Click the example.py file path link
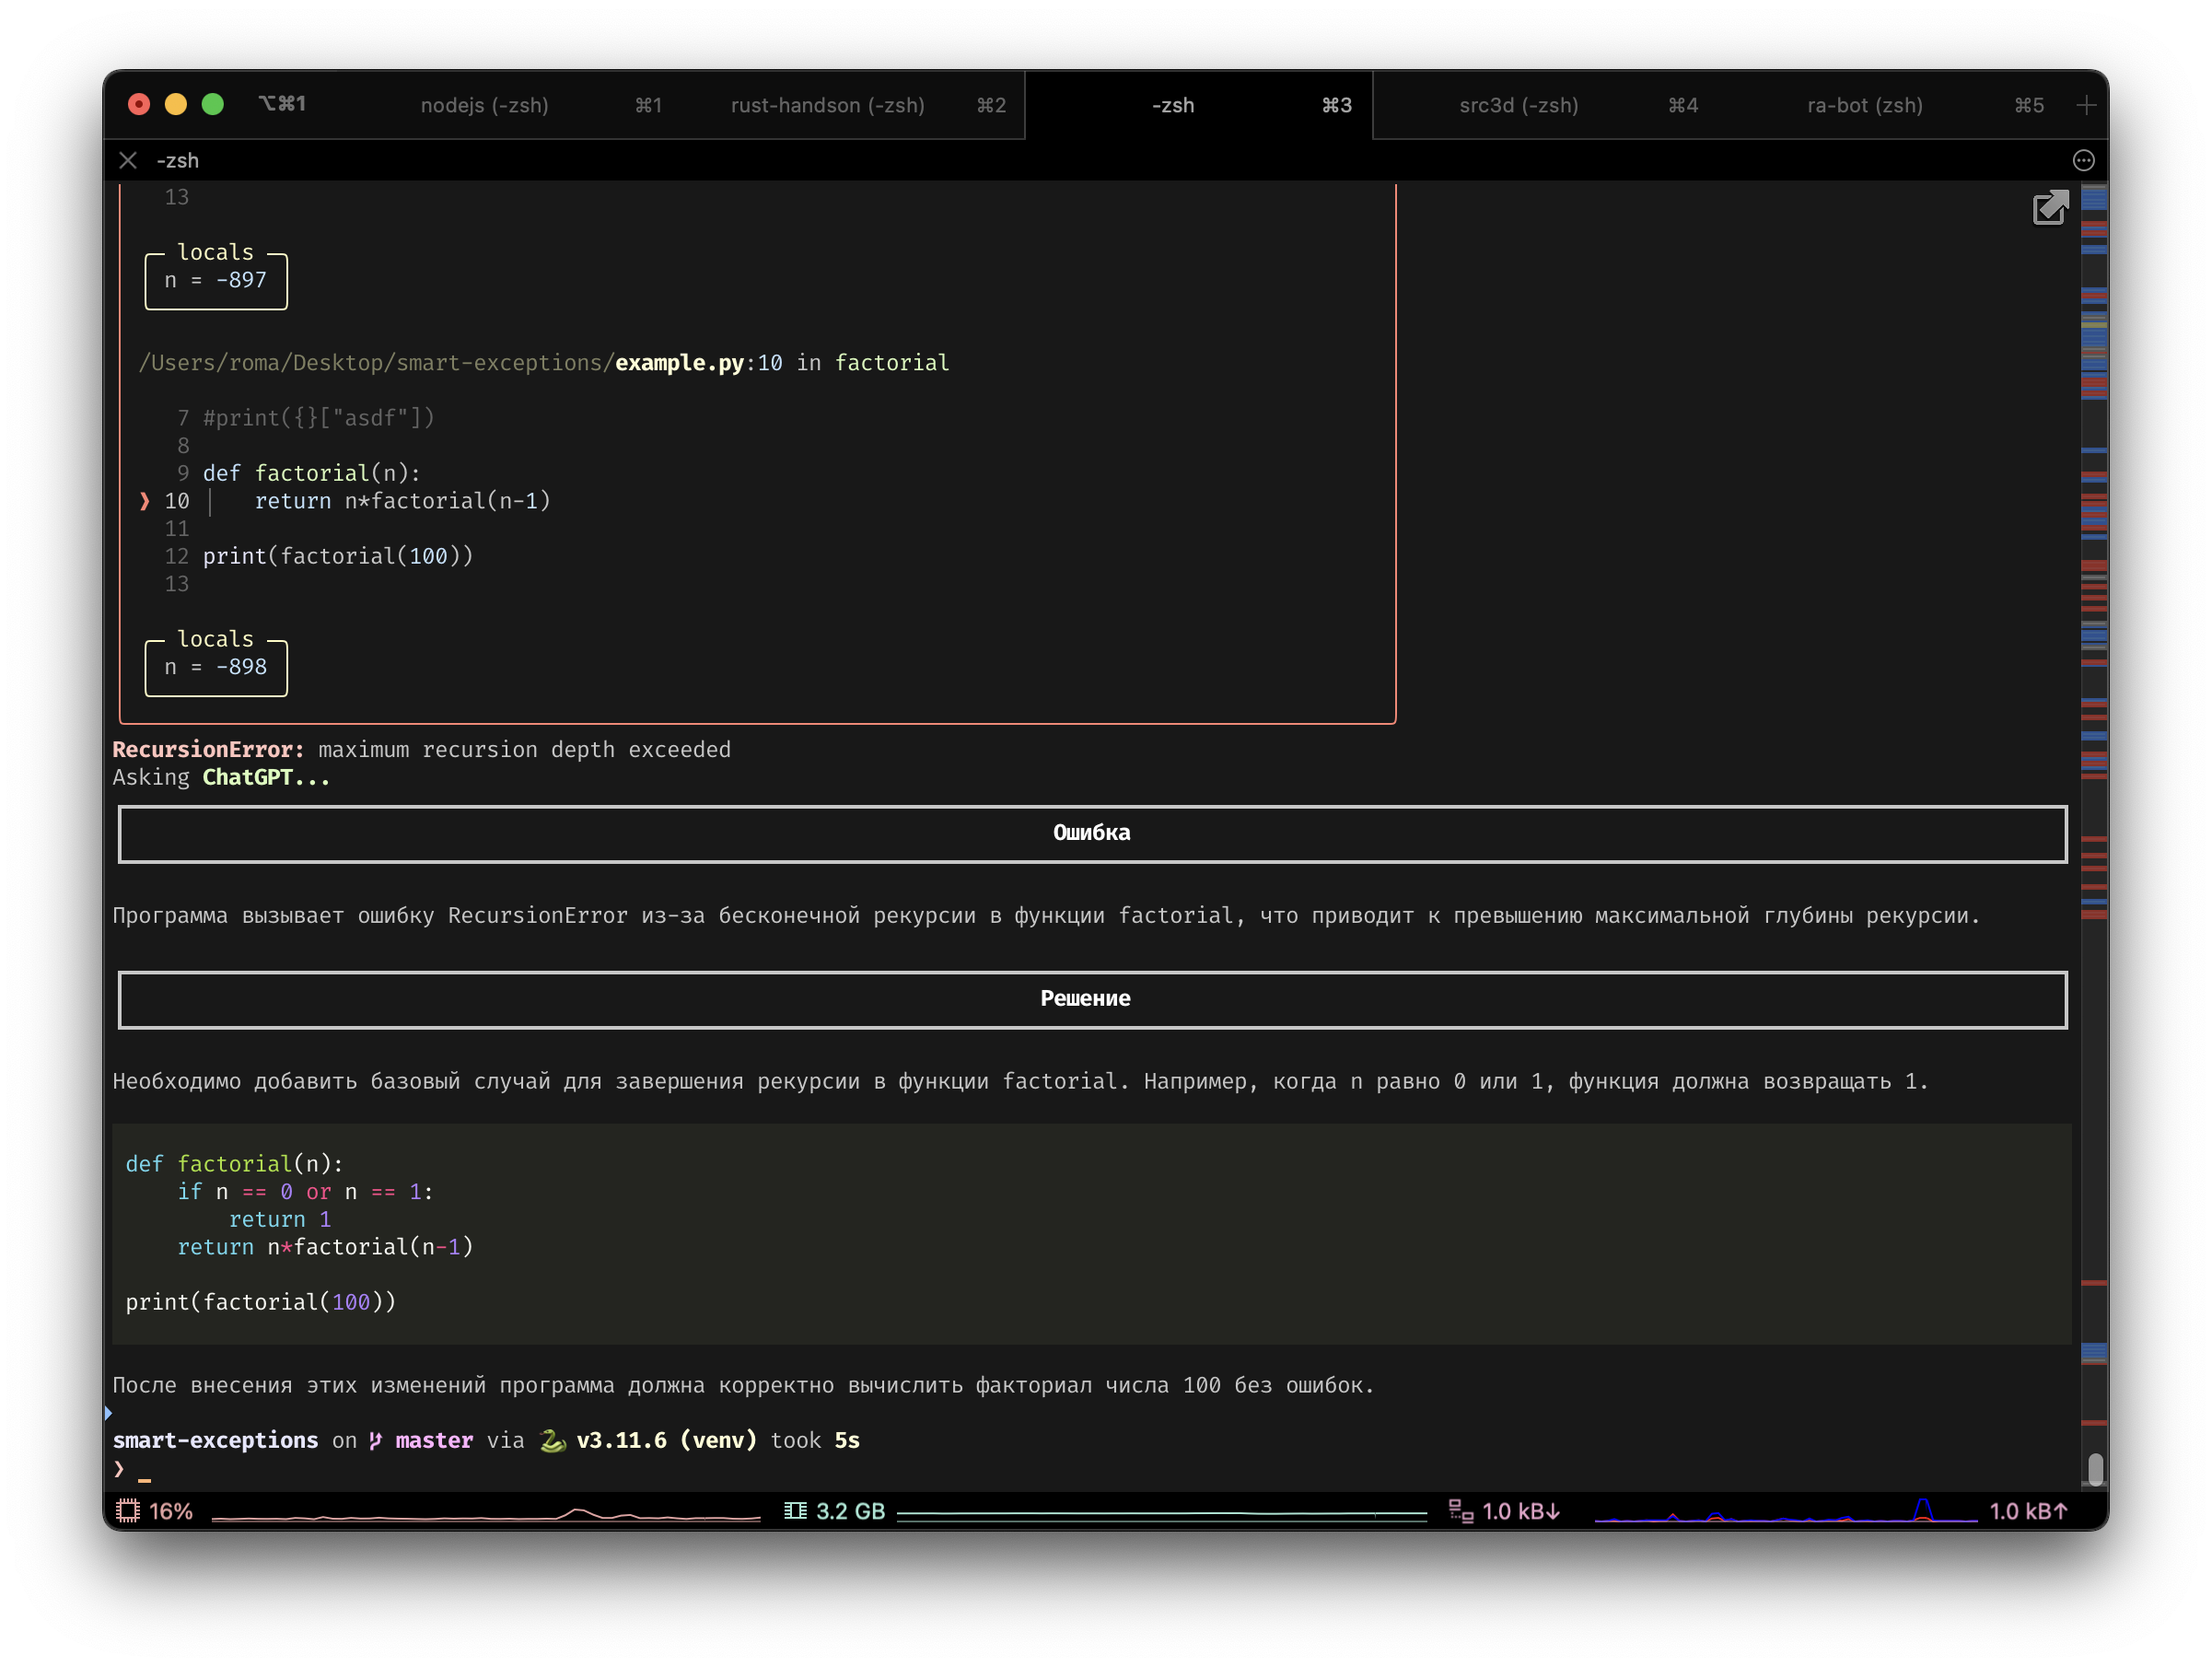This screenshot has width=2212, height=1667. click(679, 363)
